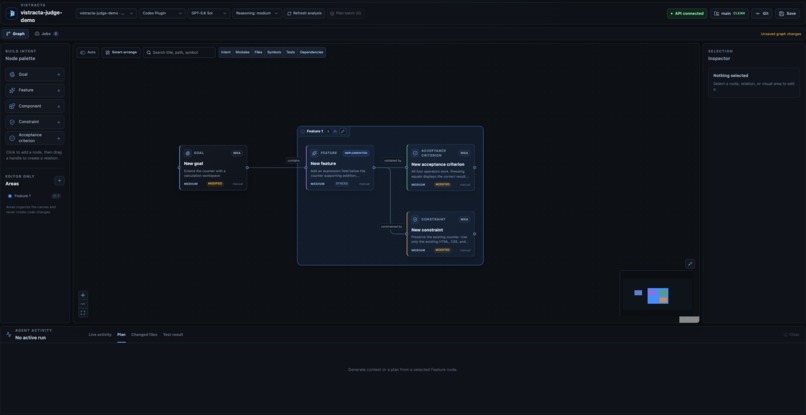Toggle the Modules filter

[x=242, y=52]
